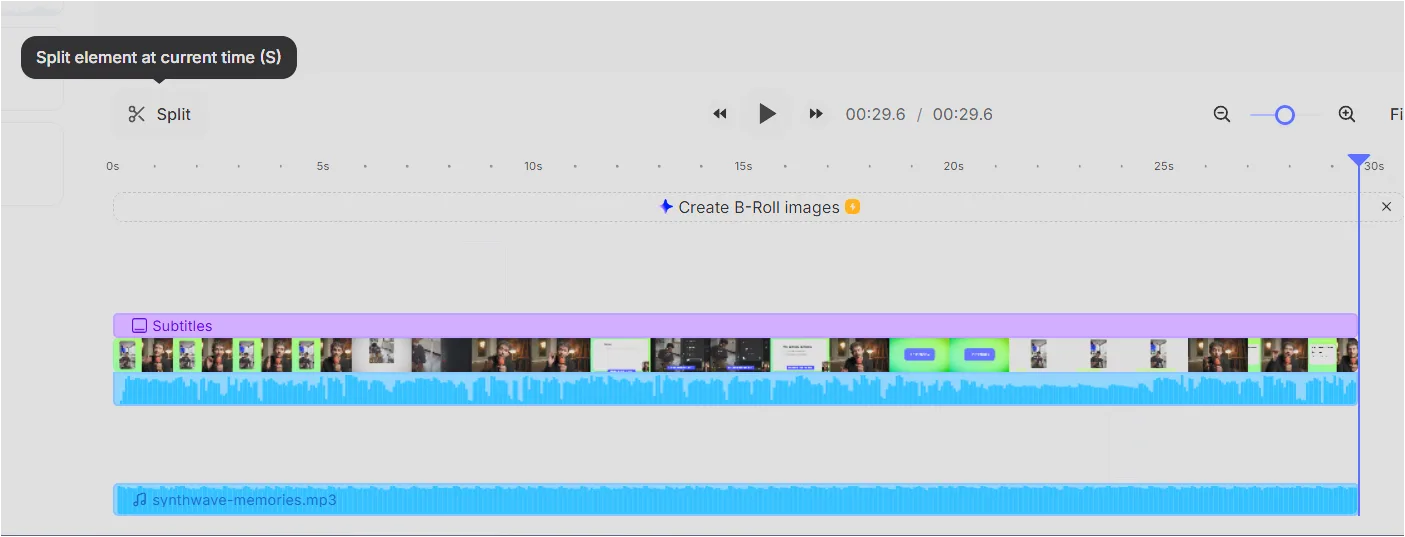1405x537 pixels.
Task: Click Create B-Roll images
Action: [759, 207]
